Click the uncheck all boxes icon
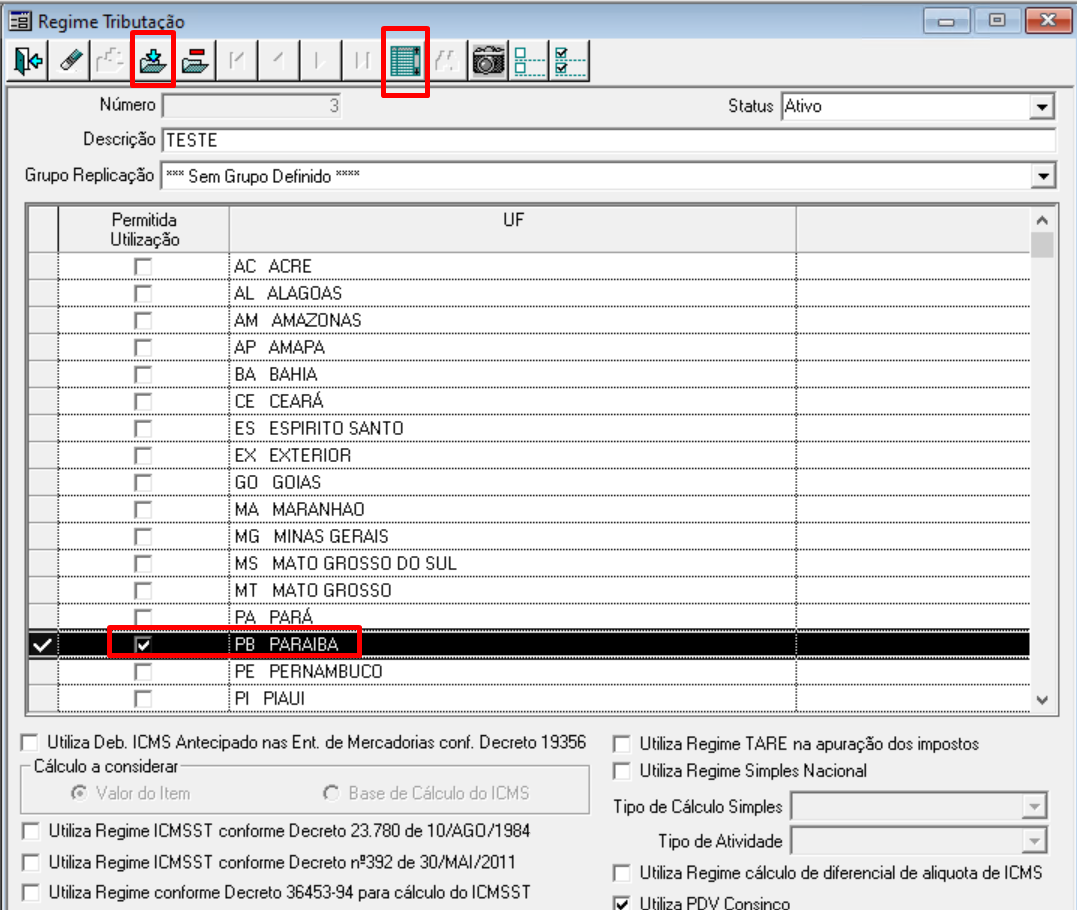The width and height of the screenshot is (1077, 910). pos(530,61)
